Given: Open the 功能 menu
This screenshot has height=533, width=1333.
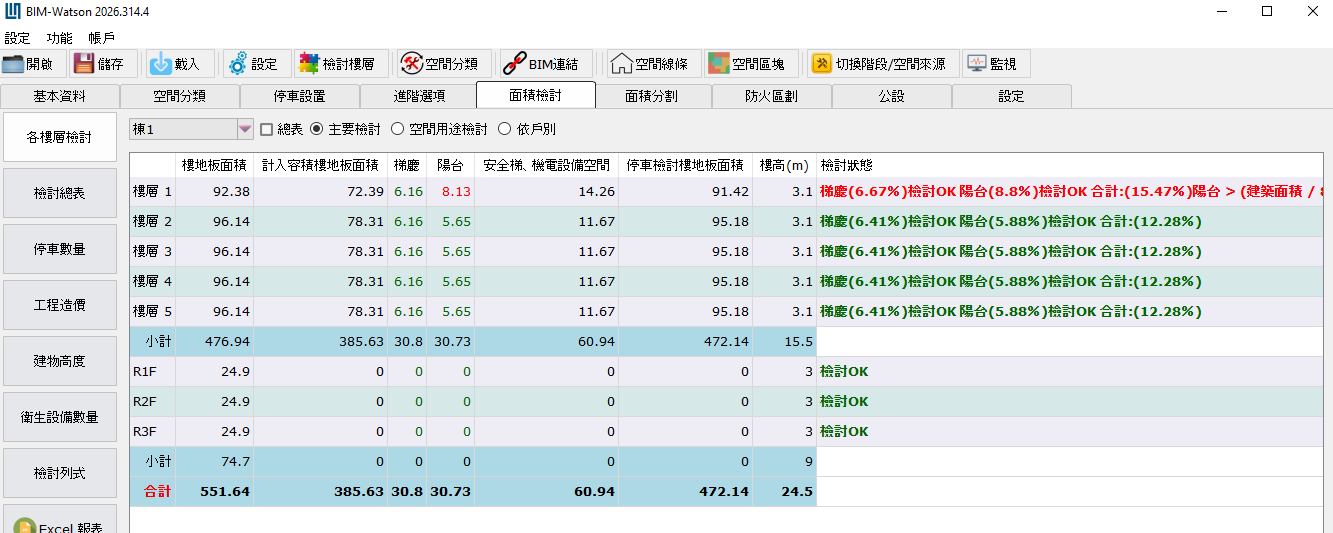Looking at the screenshot, I should point(60,37).
